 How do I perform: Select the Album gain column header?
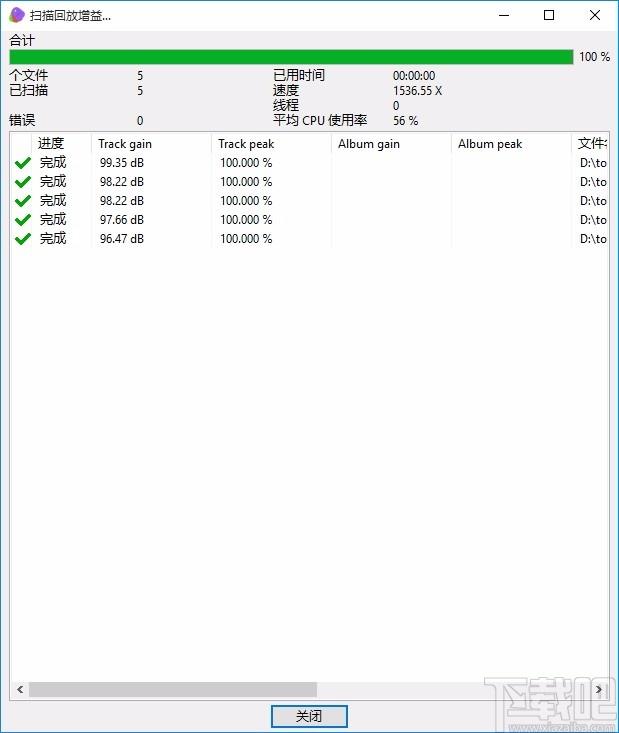(390, 144)
